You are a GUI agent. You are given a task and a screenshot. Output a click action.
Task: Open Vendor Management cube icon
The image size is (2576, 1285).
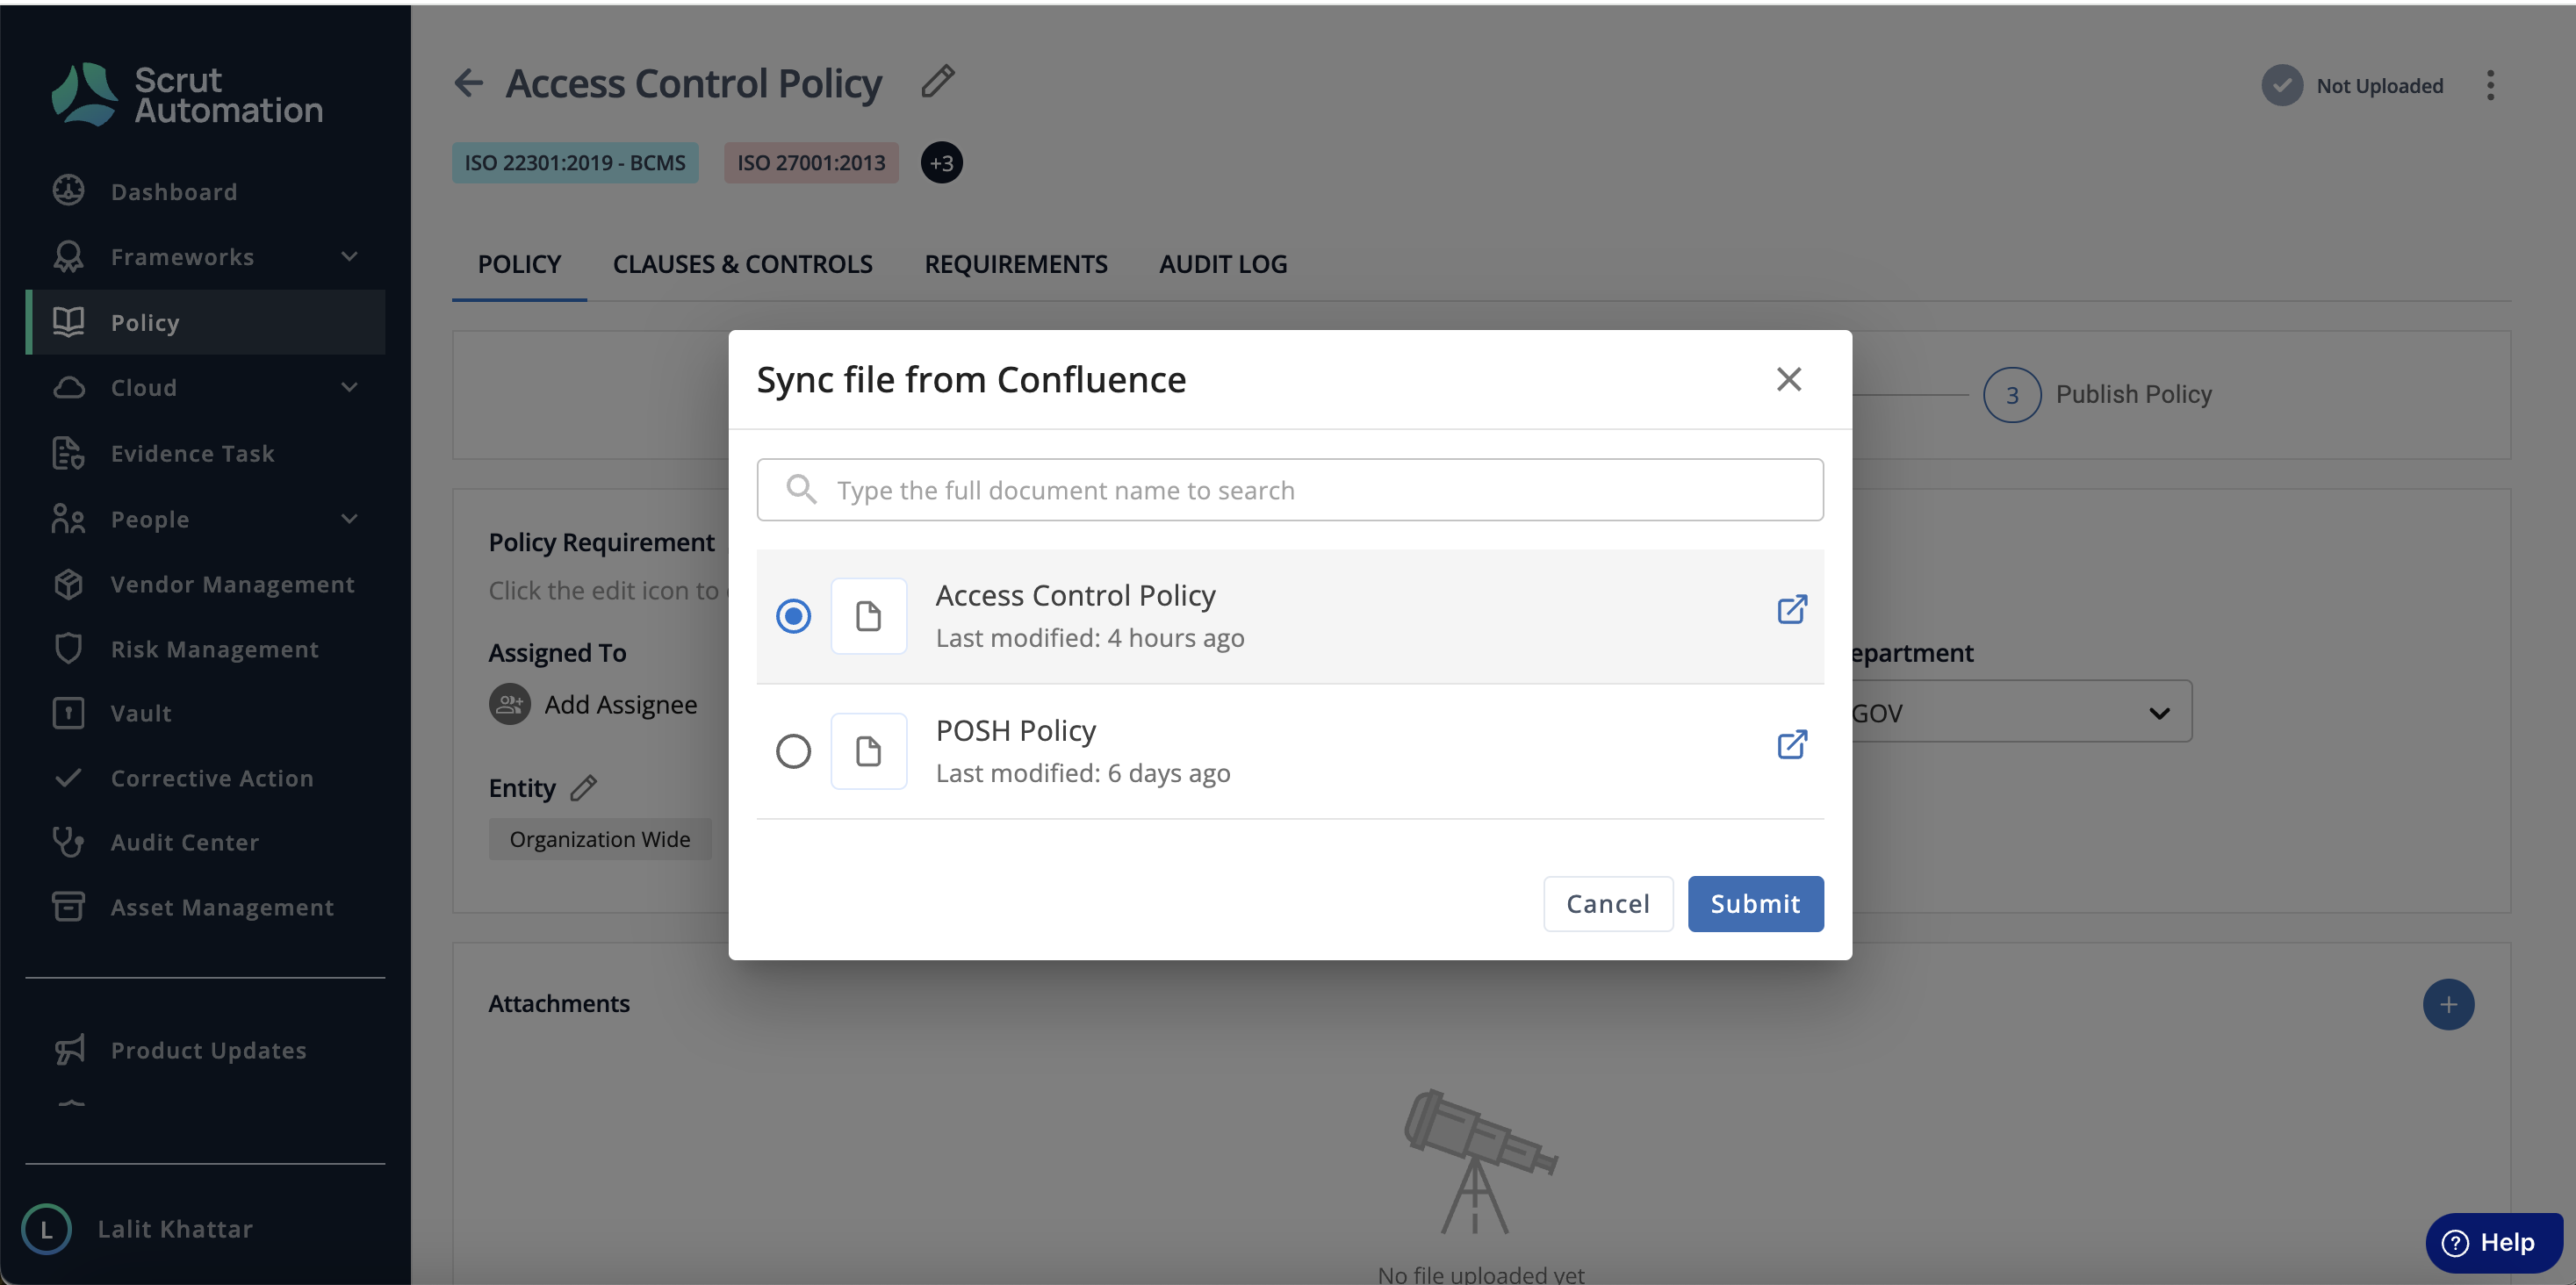[x=68, y=584]
